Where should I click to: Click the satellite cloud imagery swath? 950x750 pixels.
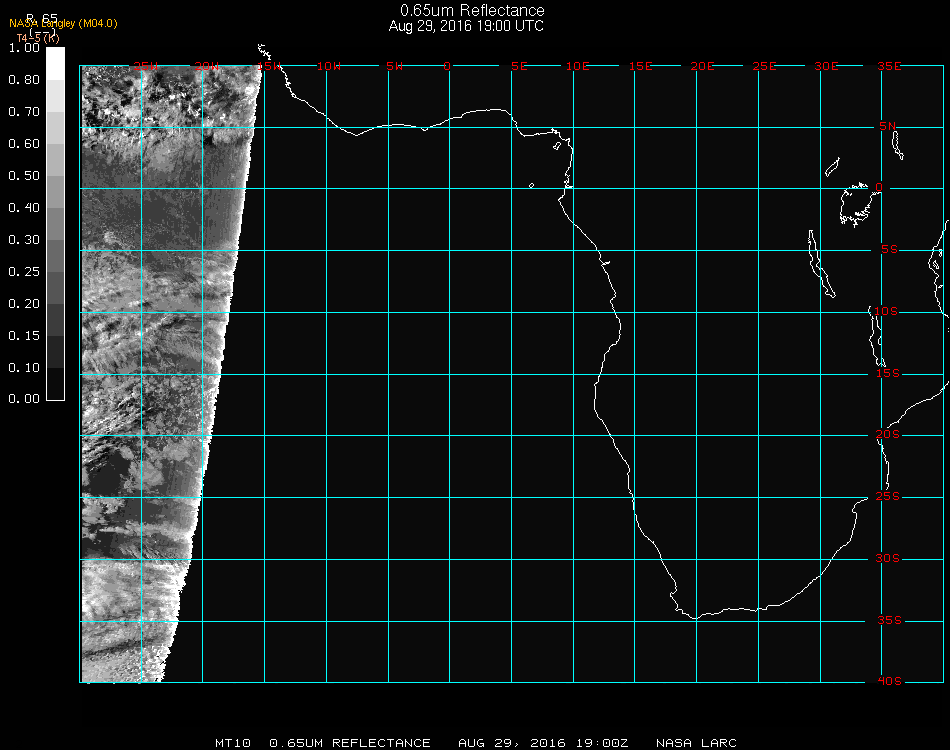(x=158, y=374)
